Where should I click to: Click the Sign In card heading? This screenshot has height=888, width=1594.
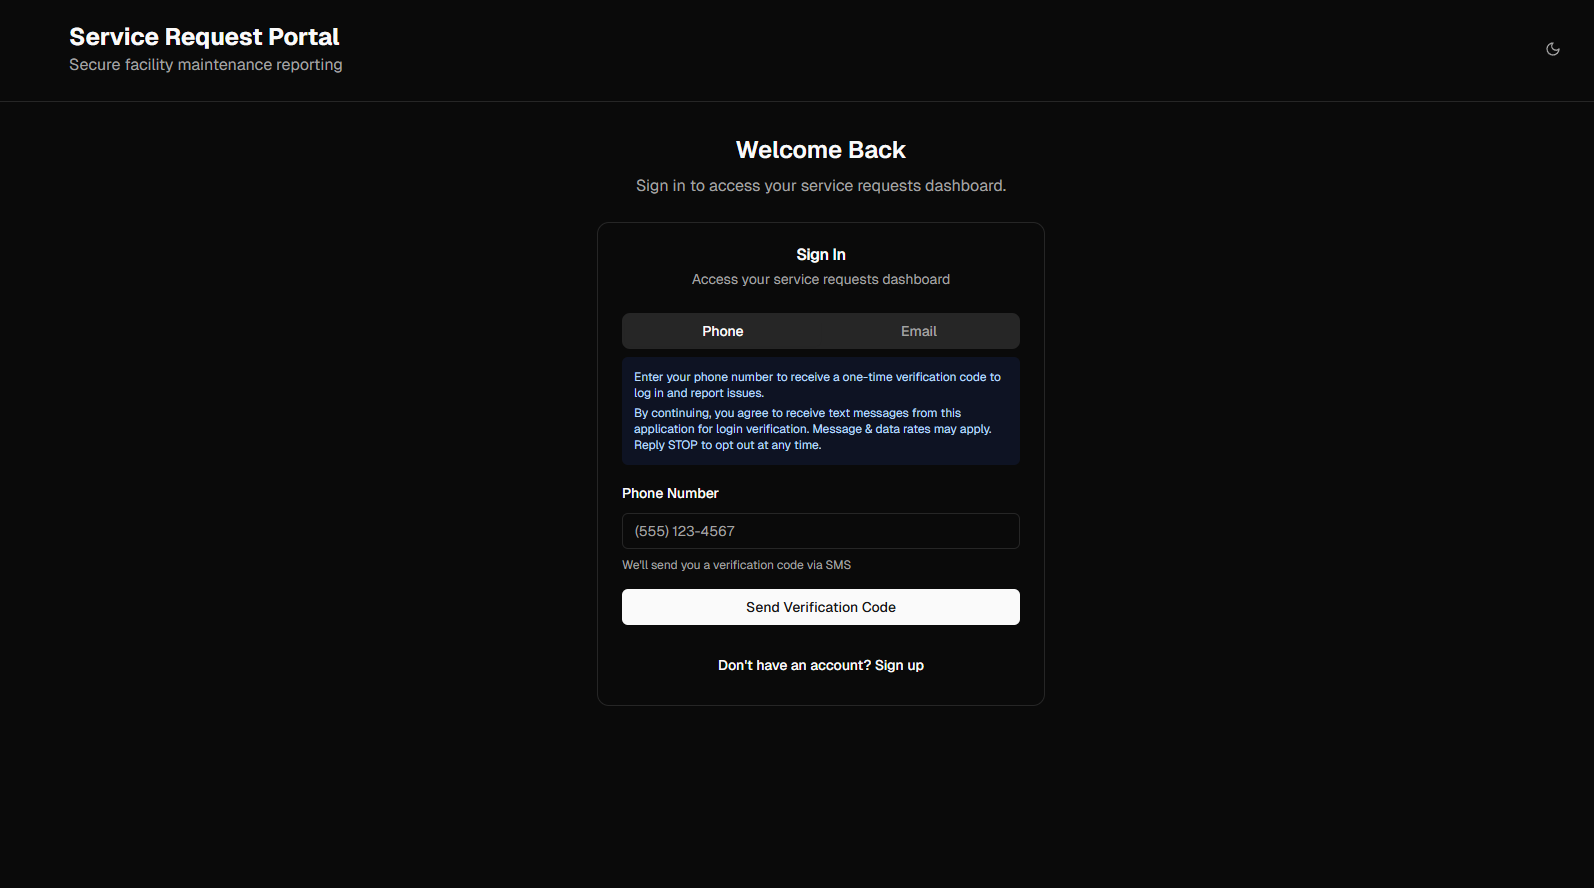coord(820,255)
